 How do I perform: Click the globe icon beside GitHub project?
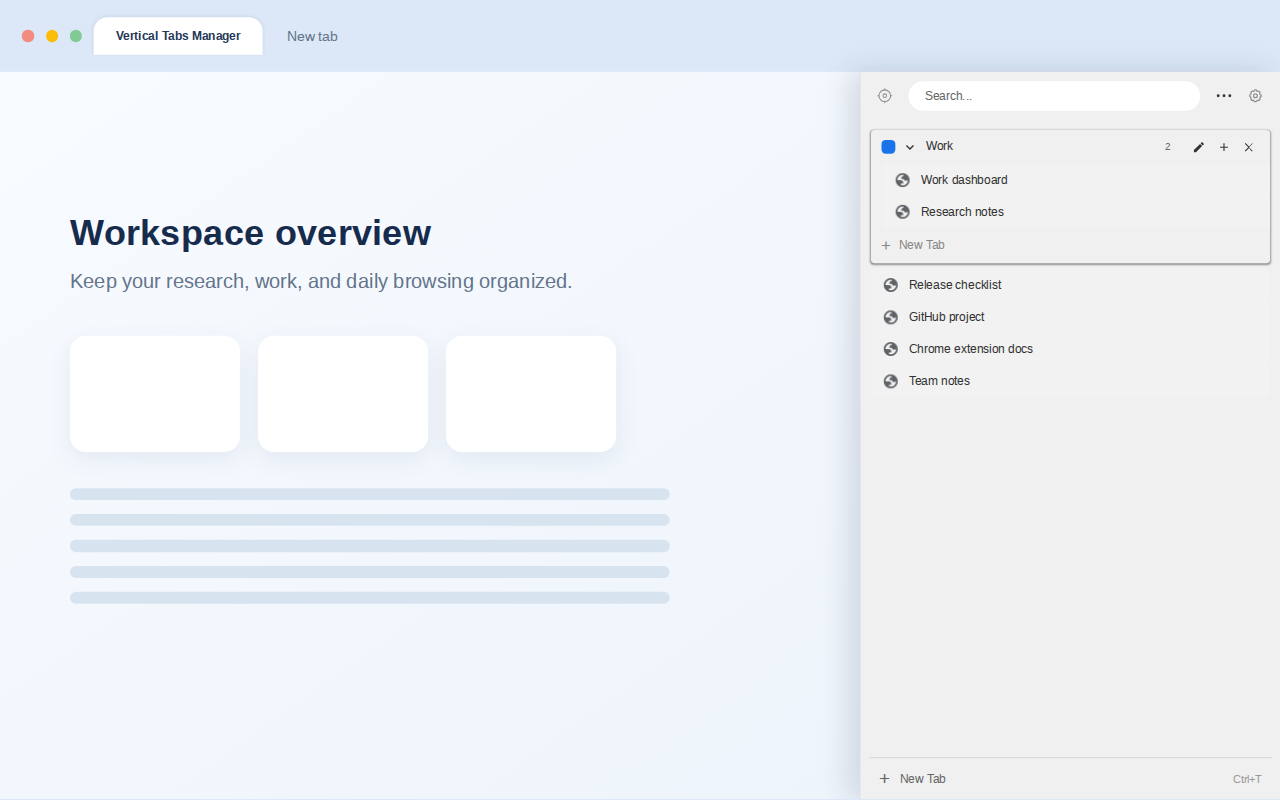[891, 317]
